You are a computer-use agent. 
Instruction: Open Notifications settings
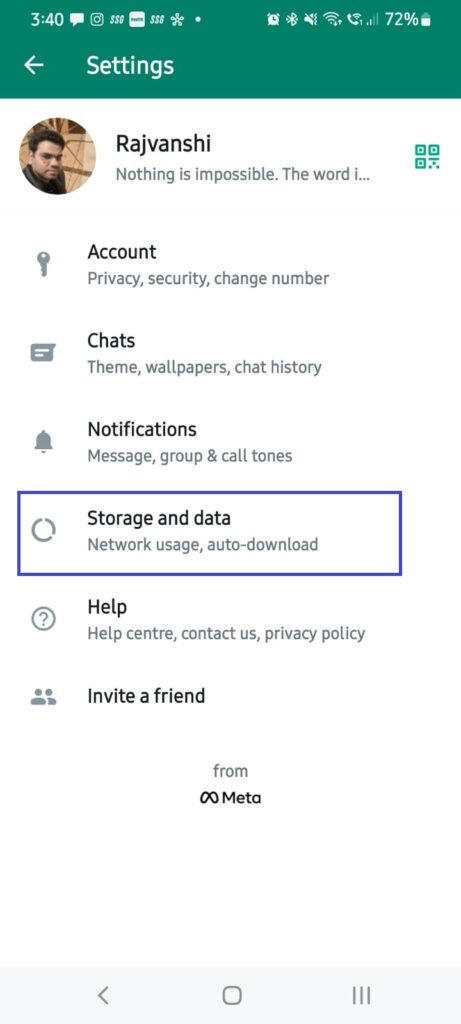(x=230, y=442)
